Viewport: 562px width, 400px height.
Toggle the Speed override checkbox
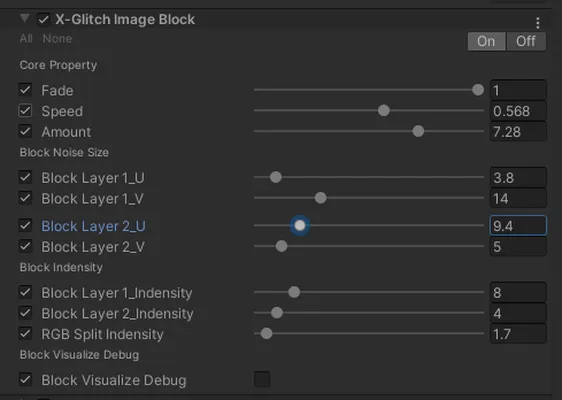25,111
